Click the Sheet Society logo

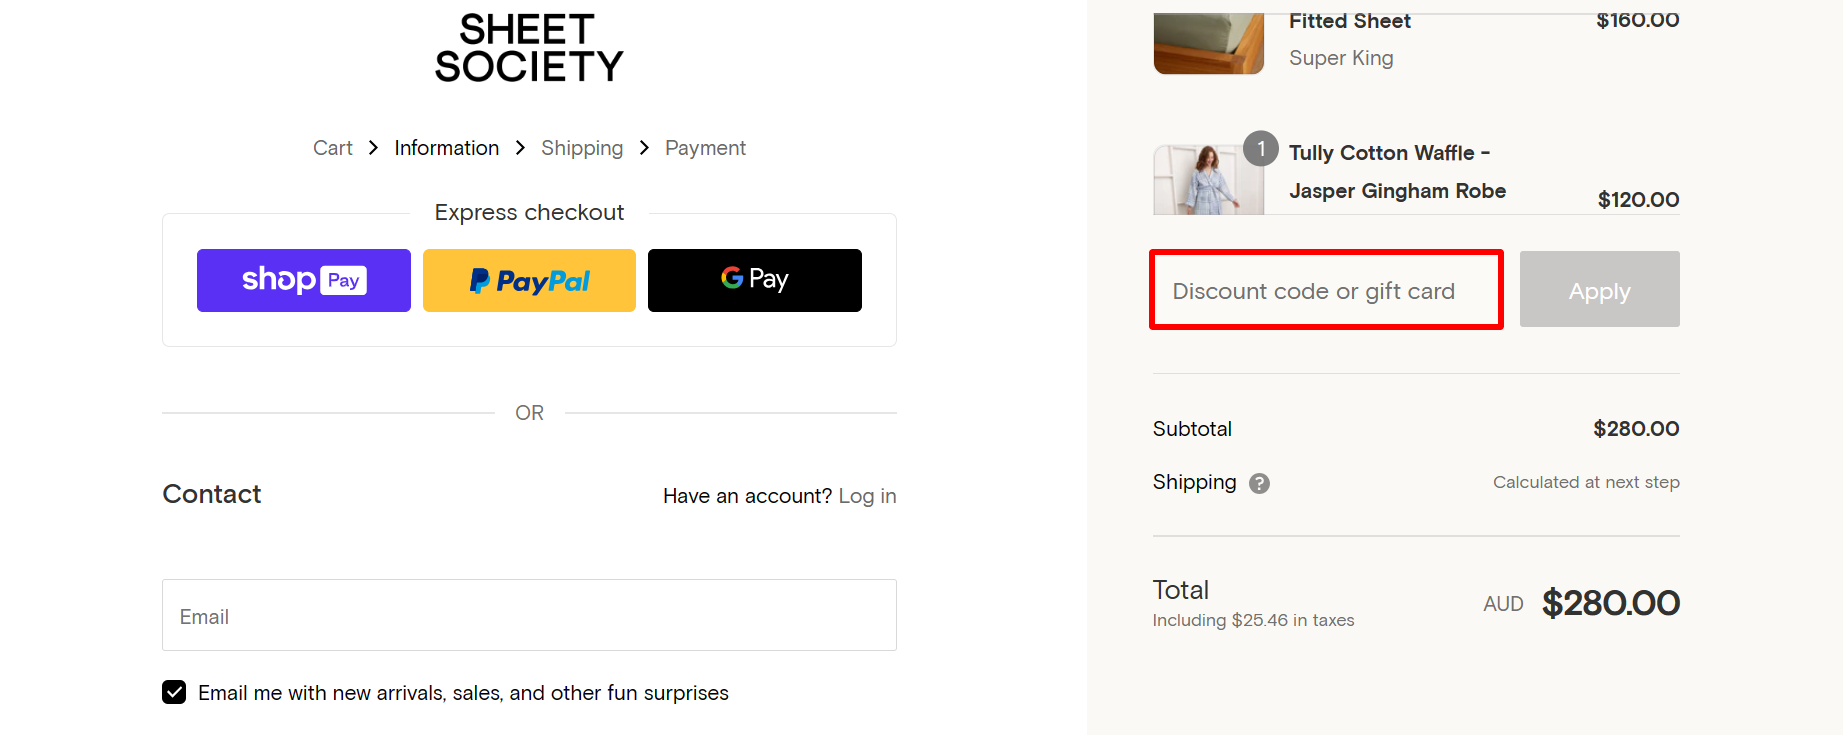click(529, 47)
